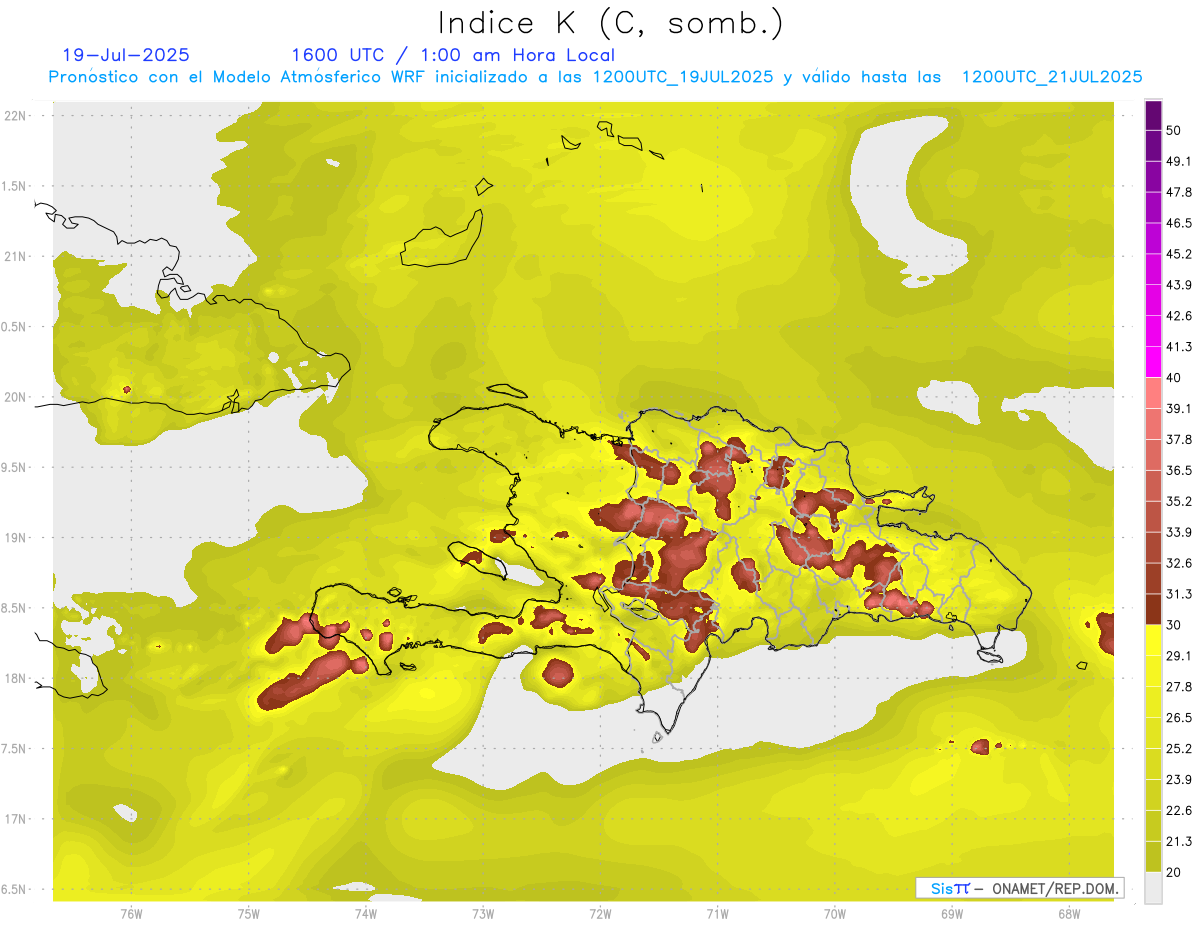Image resolution: width=1200 pixels, height=927 pixels.
Task: Select the '19-Jul-2025' date text
Action: (126, 55)
